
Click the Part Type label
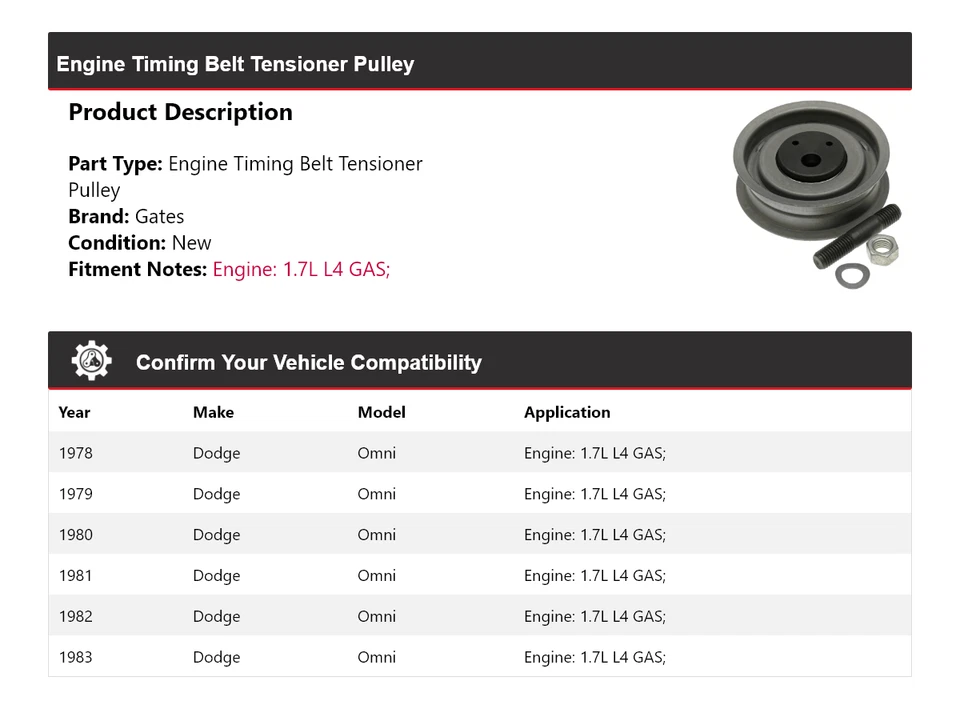[115, 164]
